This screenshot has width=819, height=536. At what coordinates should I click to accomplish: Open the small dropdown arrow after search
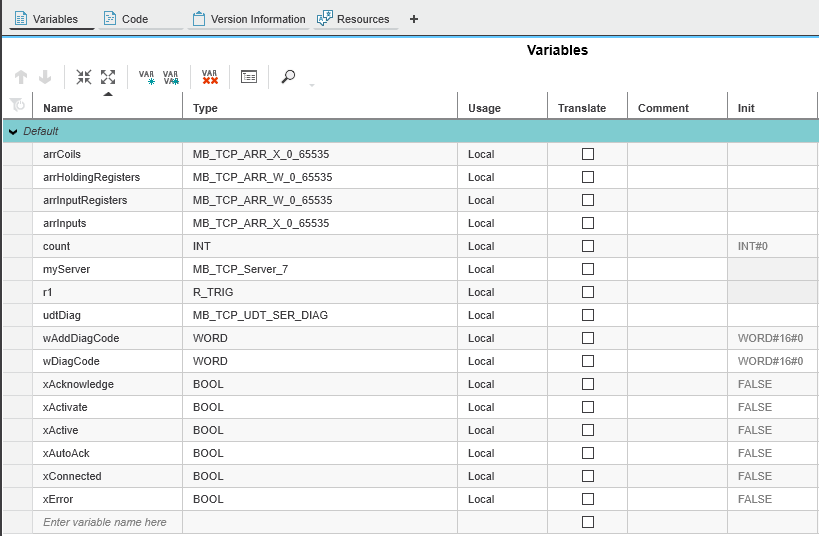pos(312,85)
